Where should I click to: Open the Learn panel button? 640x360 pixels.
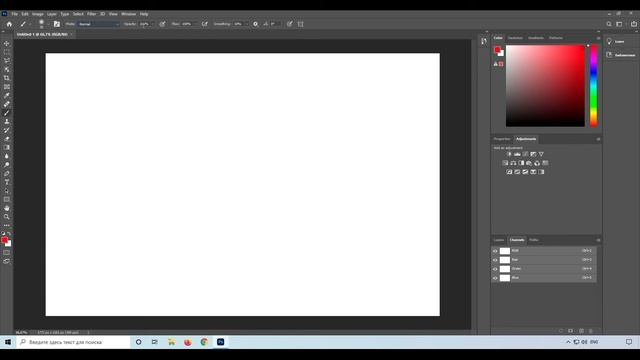tap(616, 42)
